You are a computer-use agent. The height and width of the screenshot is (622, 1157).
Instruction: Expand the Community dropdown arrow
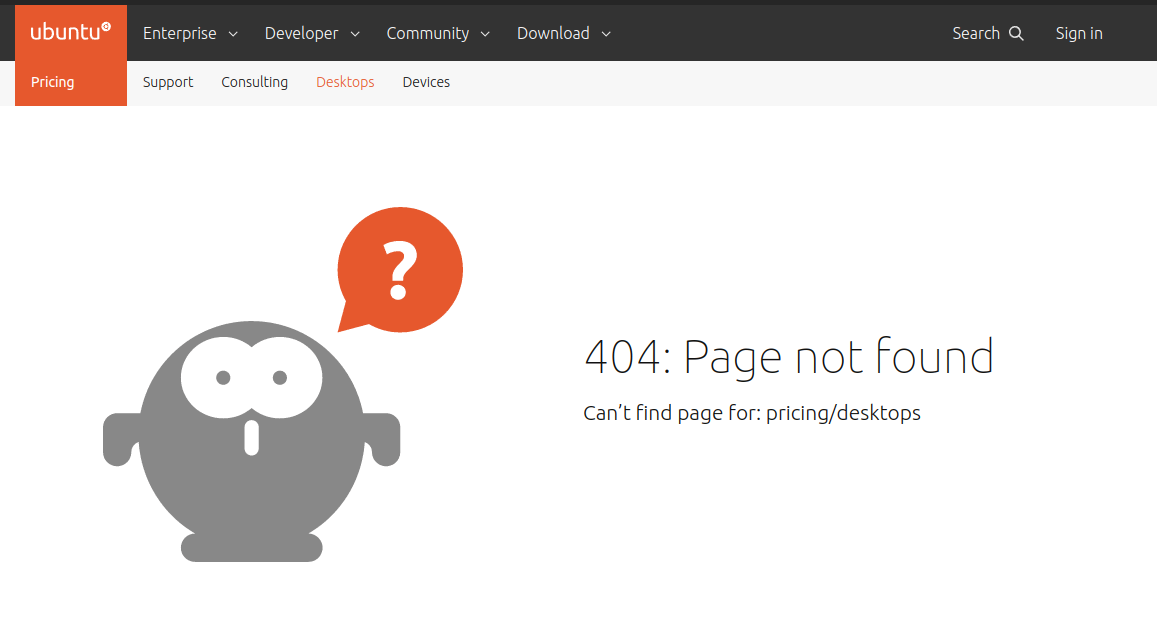486,33
